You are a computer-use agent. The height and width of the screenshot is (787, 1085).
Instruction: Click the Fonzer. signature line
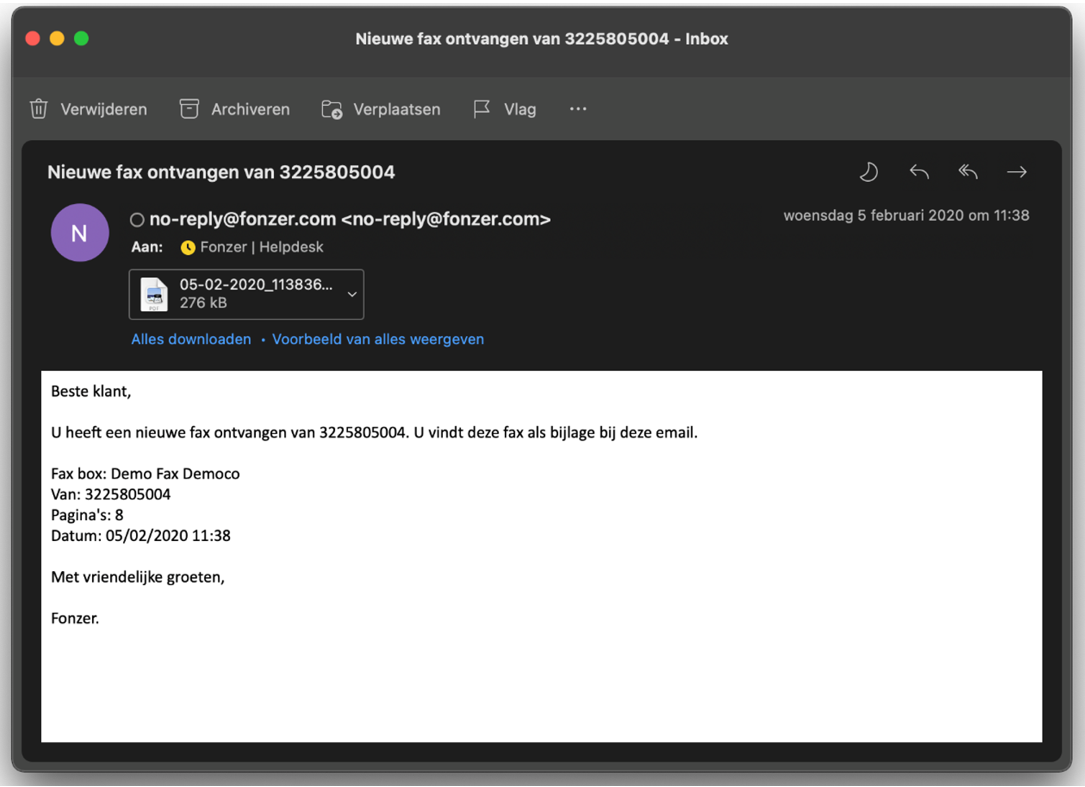click(75, 618)
